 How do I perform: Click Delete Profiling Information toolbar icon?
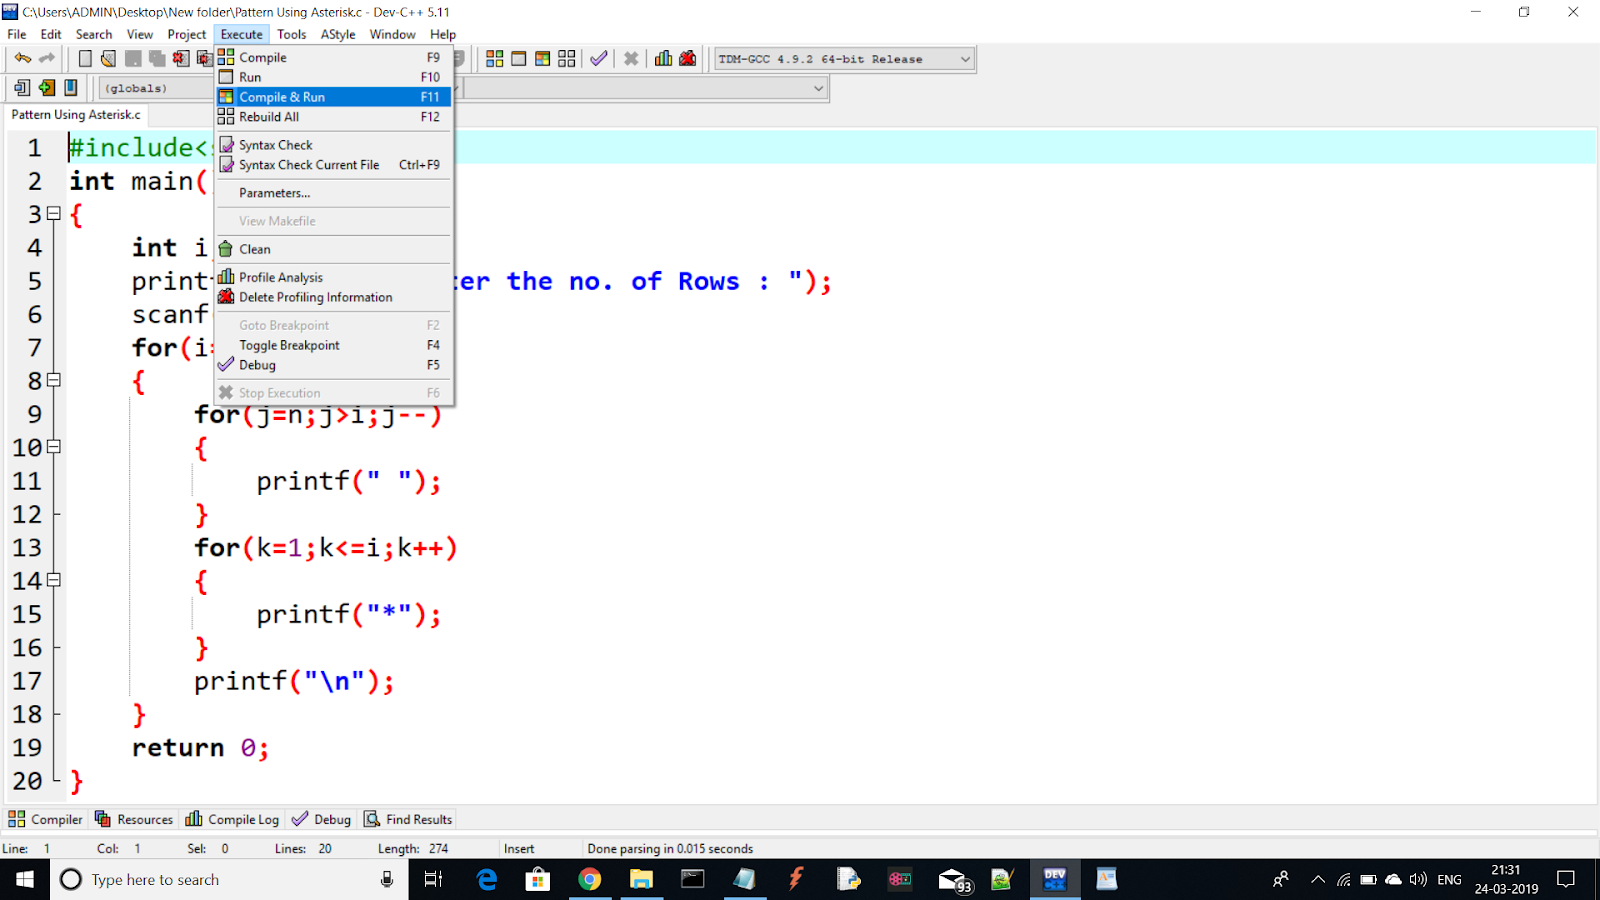(688, 59)
